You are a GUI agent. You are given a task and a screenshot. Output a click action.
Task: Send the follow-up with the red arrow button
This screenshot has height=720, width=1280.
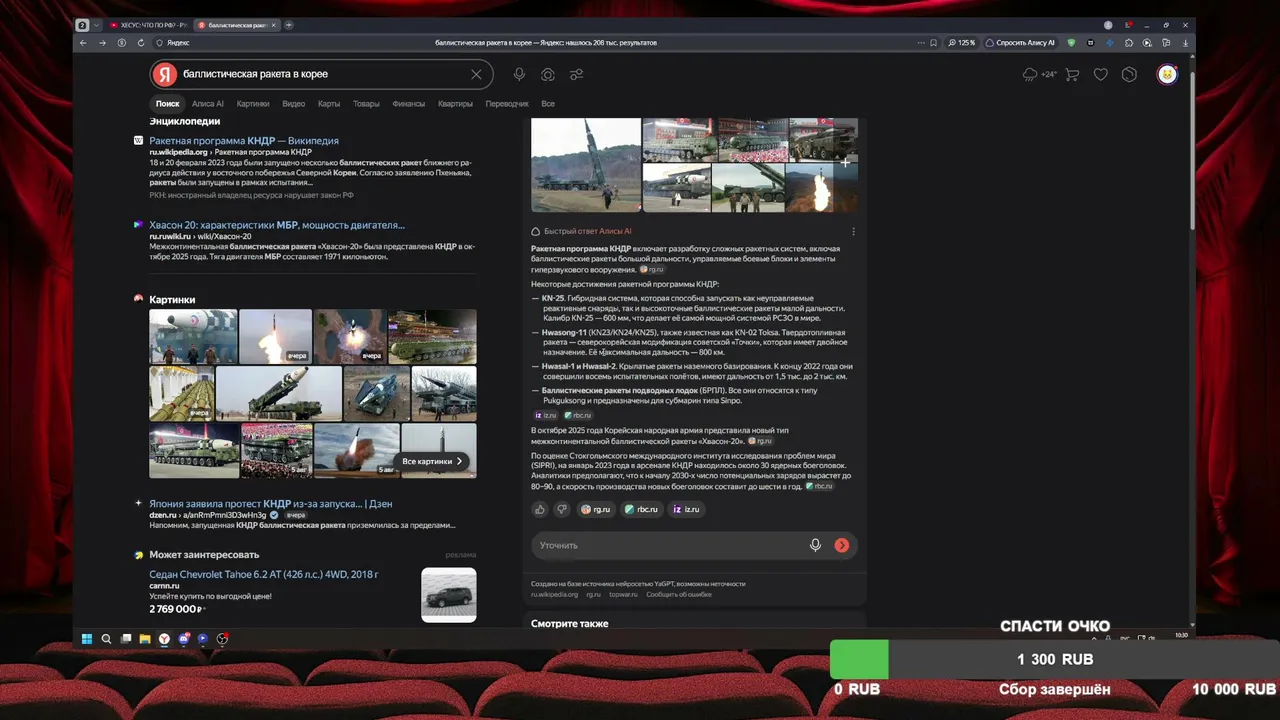(842, 545)
